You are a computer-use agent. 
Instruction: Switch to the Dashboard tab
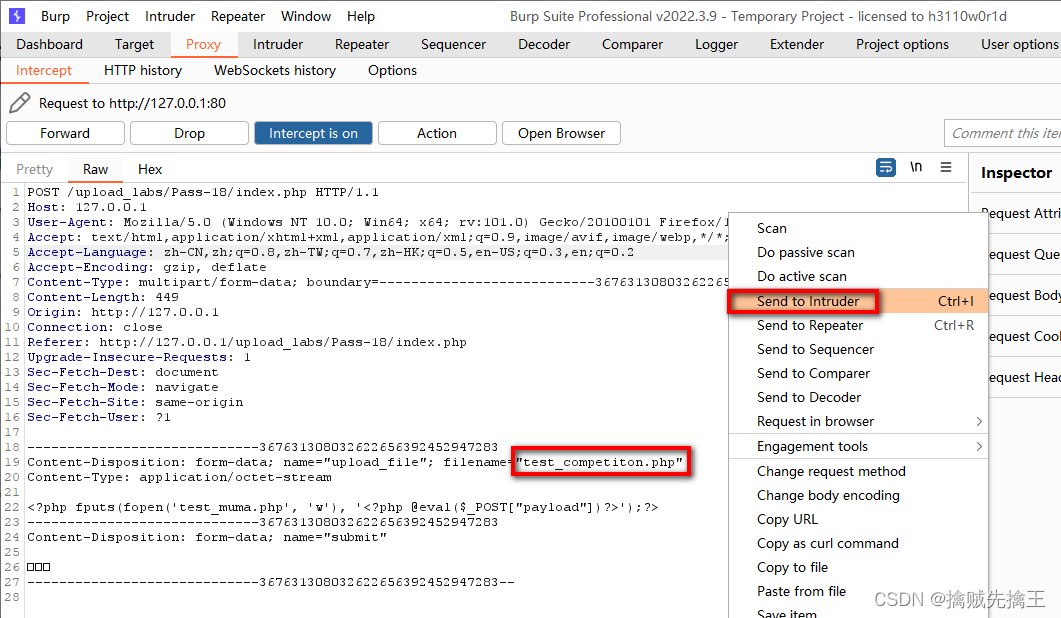[x=49, y=45]
